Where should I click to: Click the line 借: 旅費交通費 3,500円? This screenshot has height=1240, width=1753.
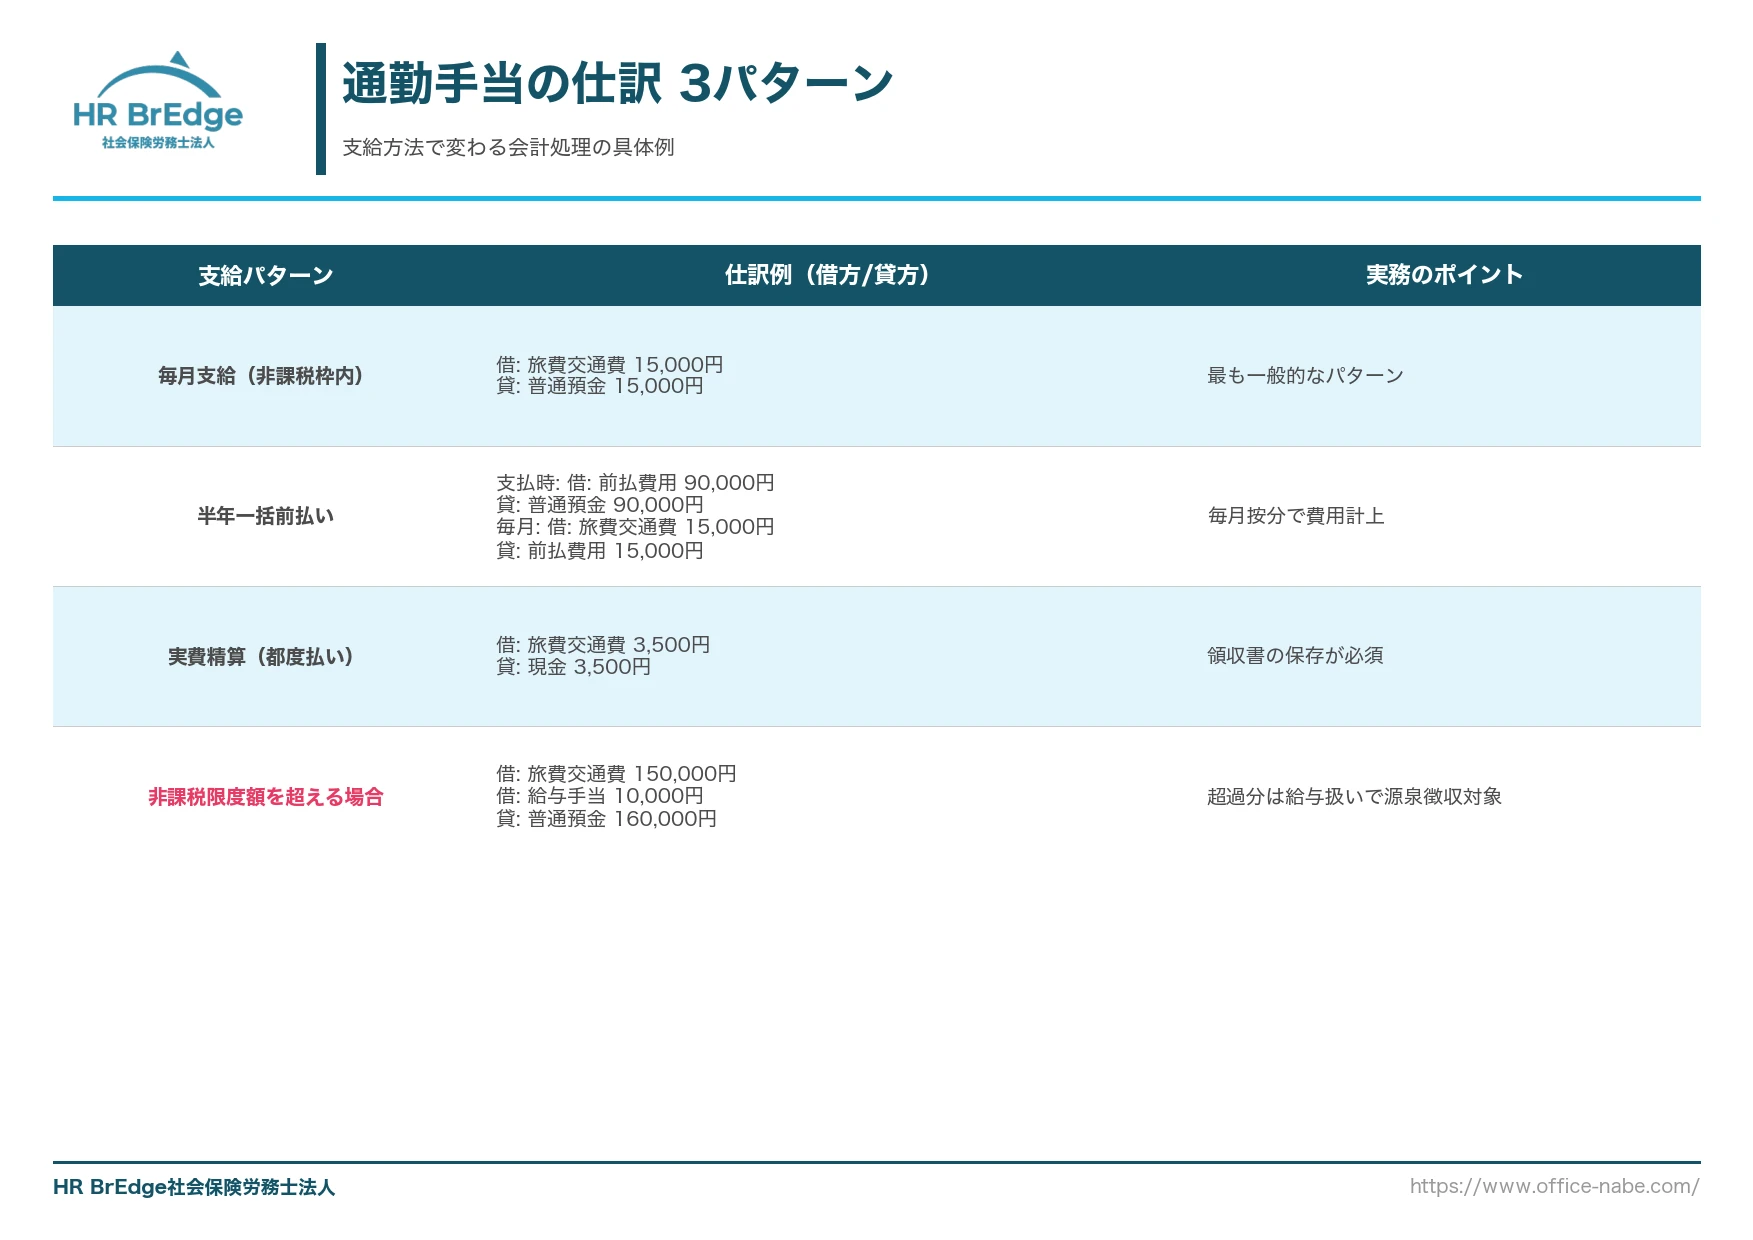[x=603, y=645]
